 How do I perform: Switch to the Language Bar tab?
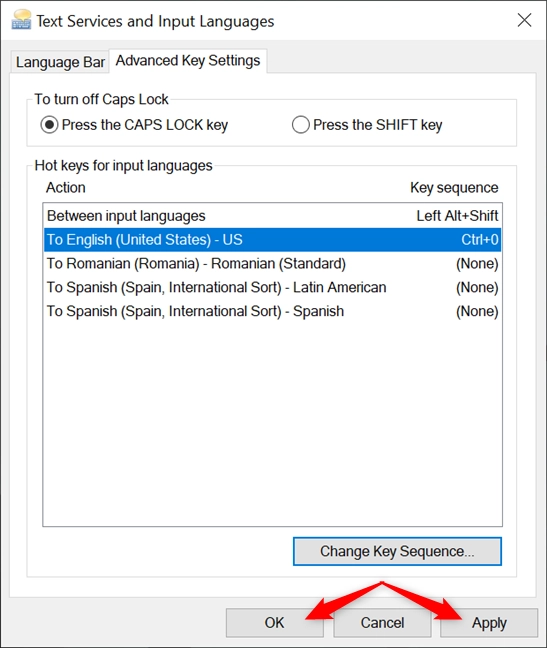(x=60, y=62)
